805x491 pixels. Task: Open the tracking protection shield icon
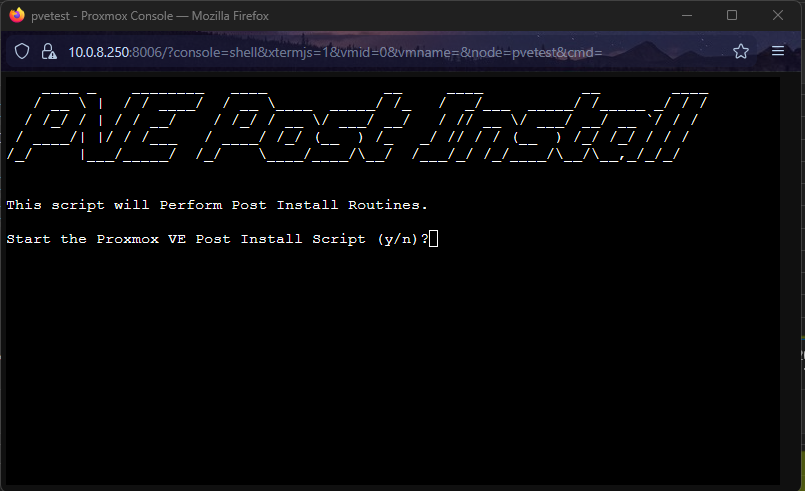pyautogui.click(x=22, y=51)
